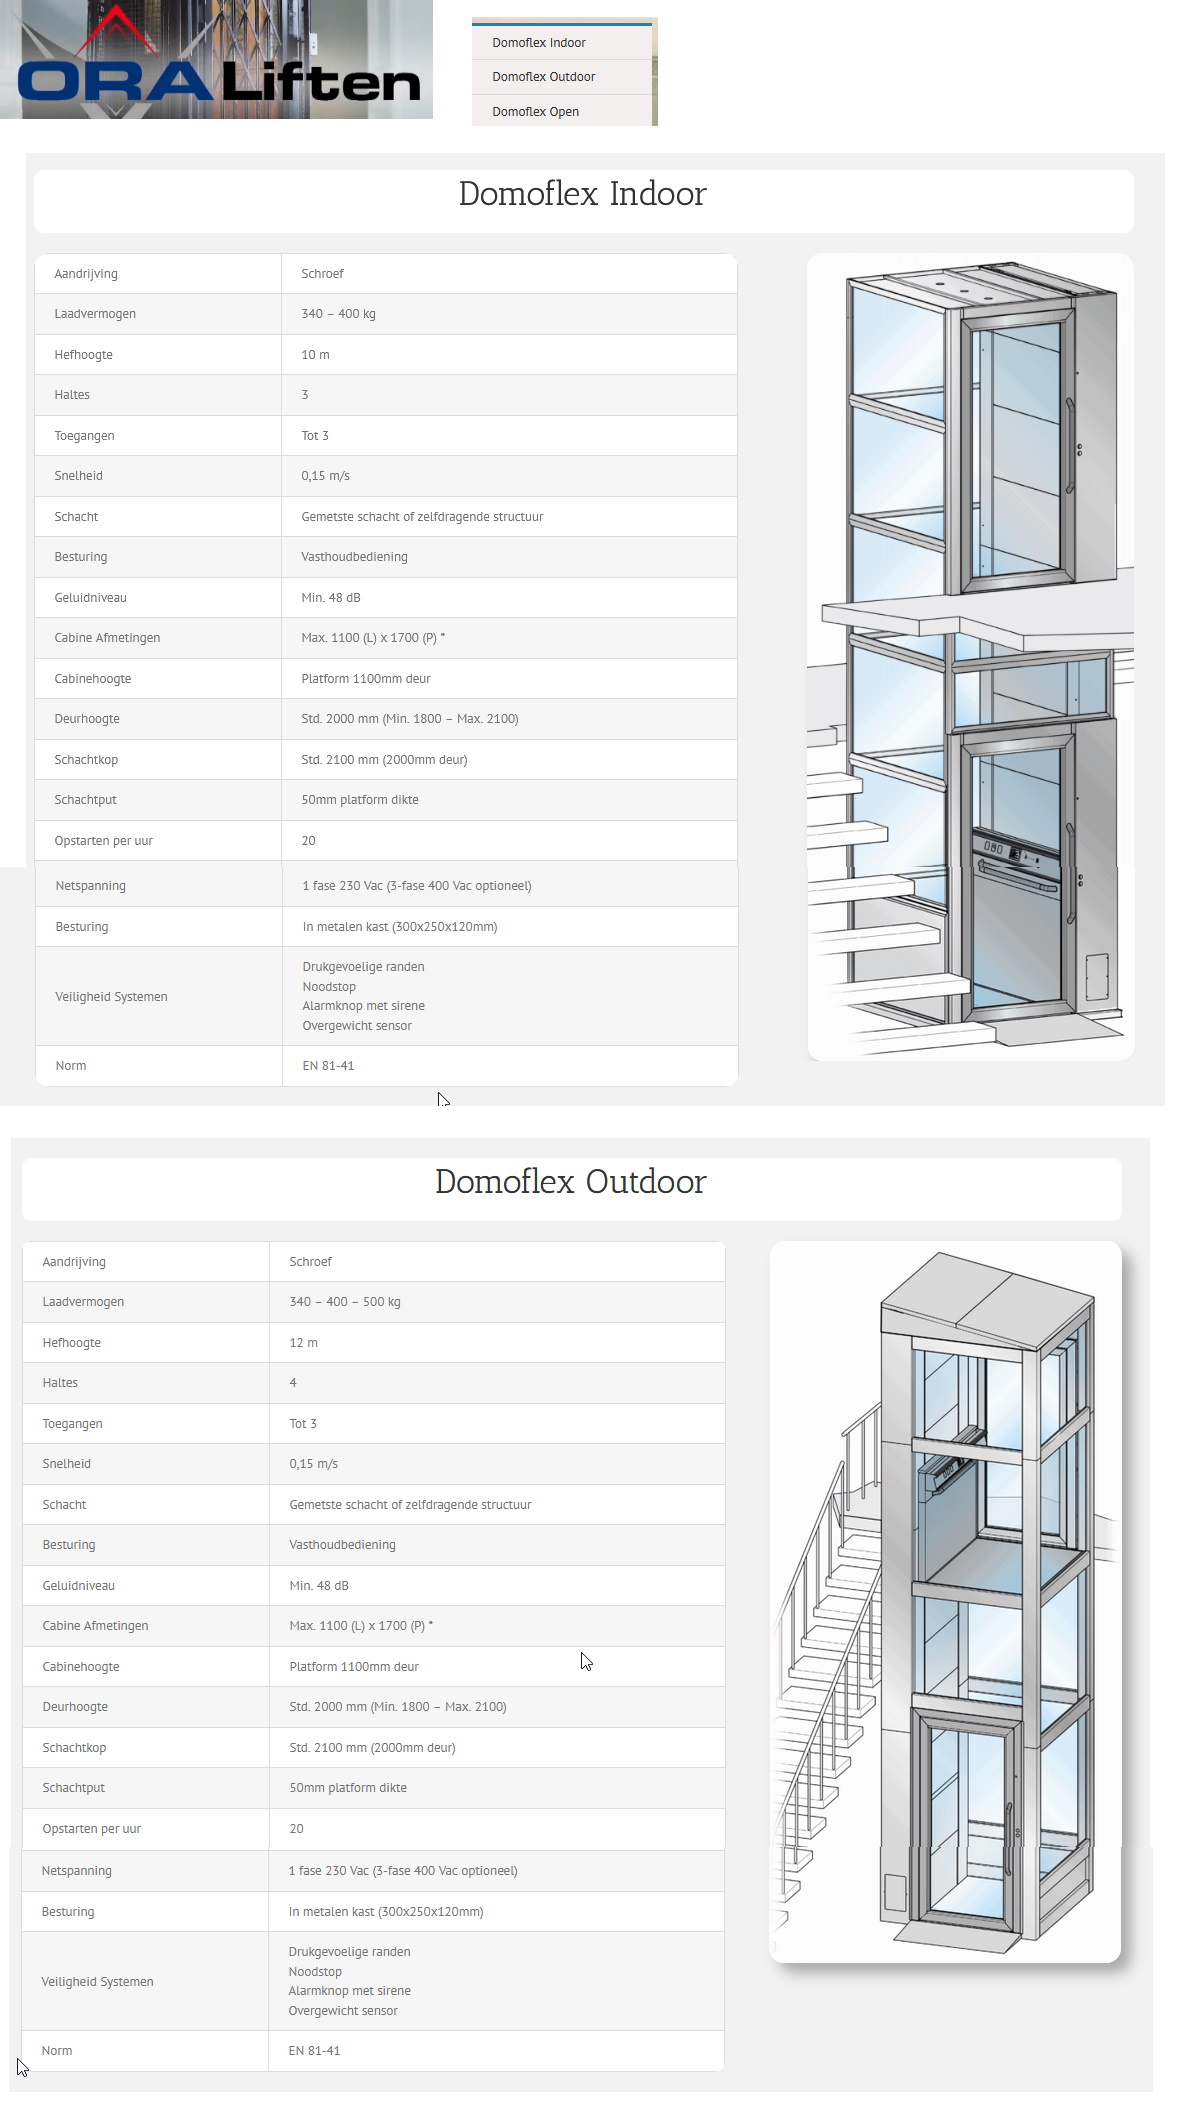This screenshot has height=2123, width=1199.
Task: Click Indoor Veiligheid Systemen label
Action: tap(111, 997)
